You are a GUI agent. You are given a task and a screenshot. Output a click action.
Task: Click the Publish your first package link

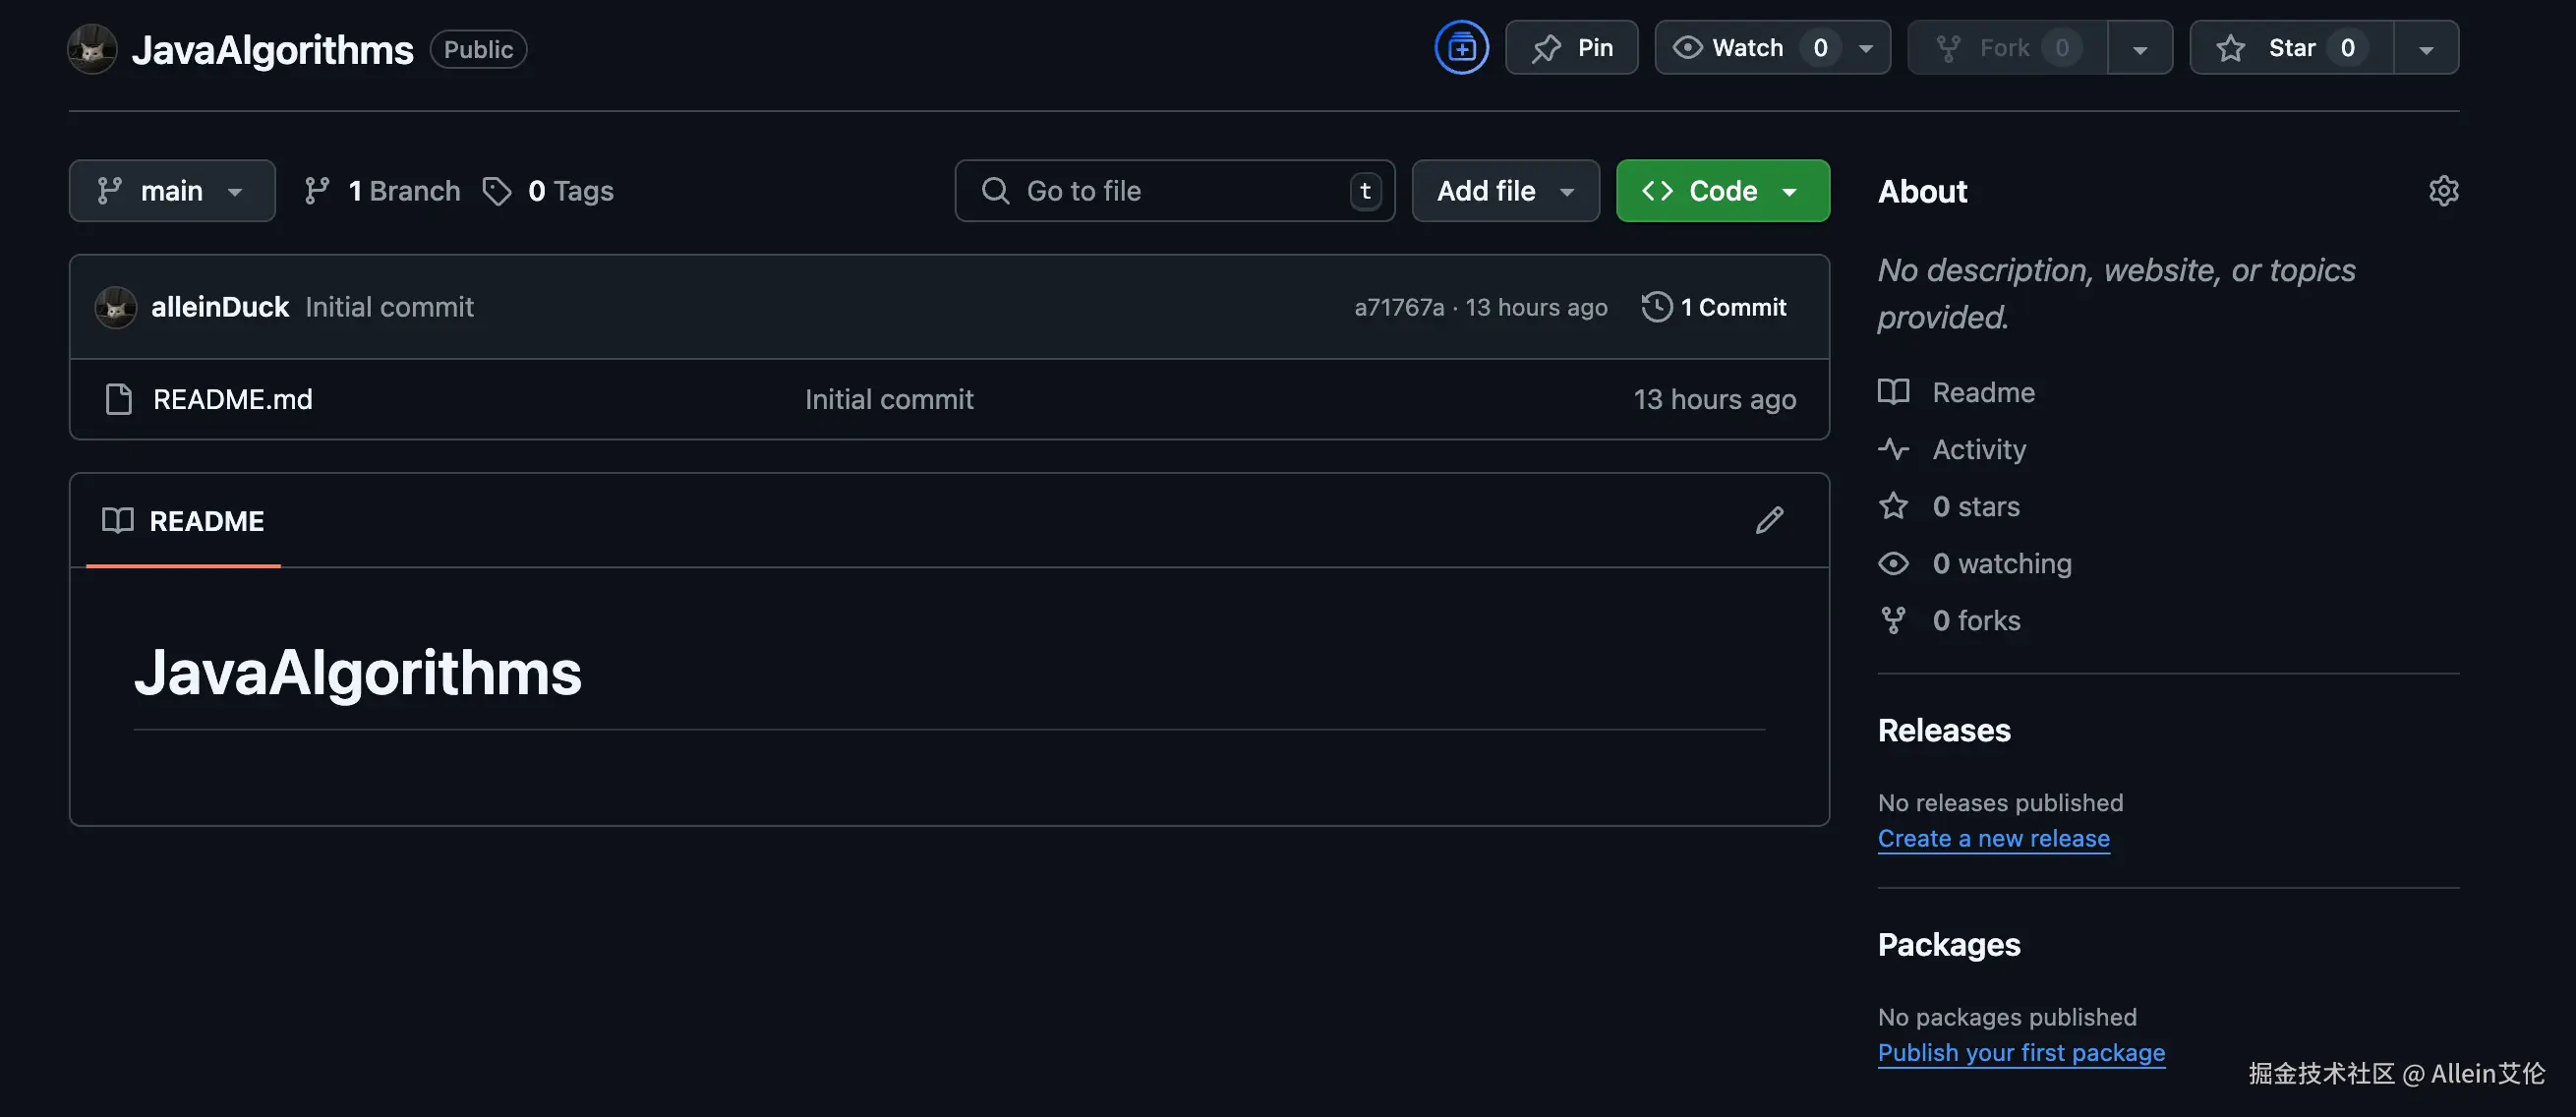(2020, 1052)
